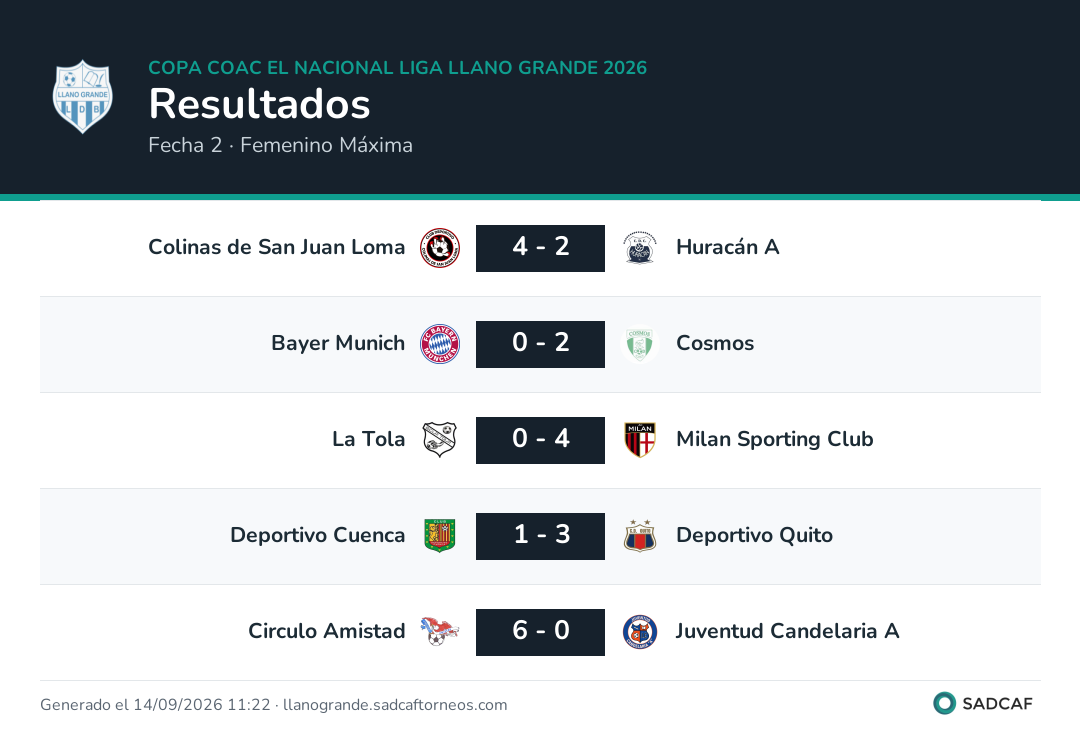Screen dimensions: 1080x756
Task: Select the La Tola team shield
Action: [440, 439]
